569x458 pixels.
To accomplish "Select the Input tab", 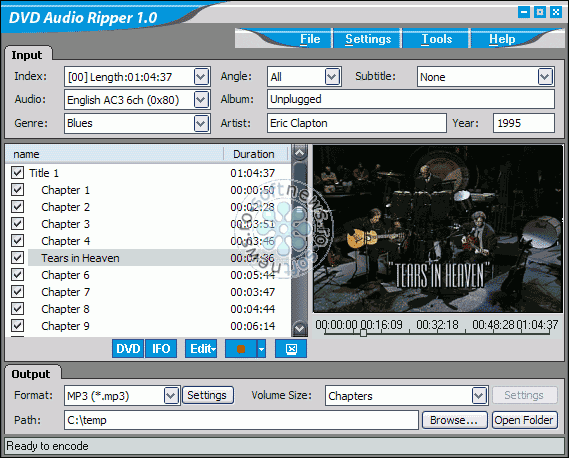I will tap(27, 55).
